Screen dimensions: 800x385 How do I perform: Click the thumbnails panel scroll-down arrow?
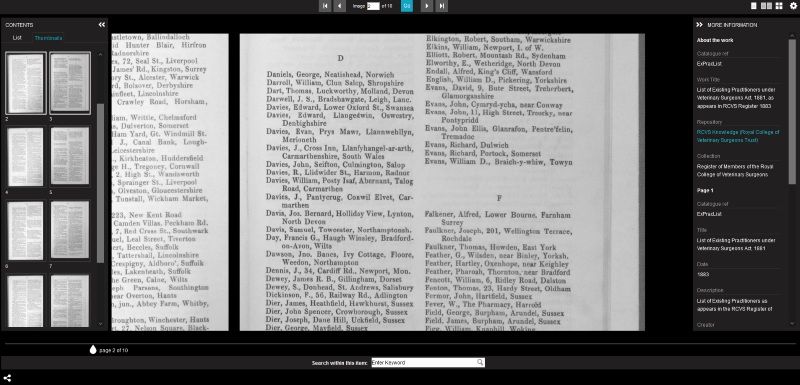[100, 323]
